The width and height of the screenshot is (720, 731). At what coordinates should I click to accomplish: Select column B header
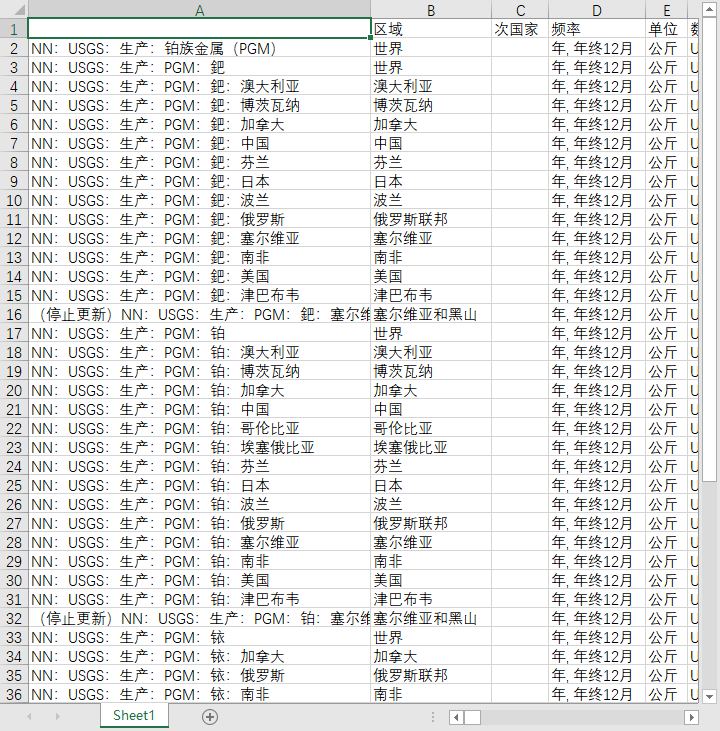[431, 10]
